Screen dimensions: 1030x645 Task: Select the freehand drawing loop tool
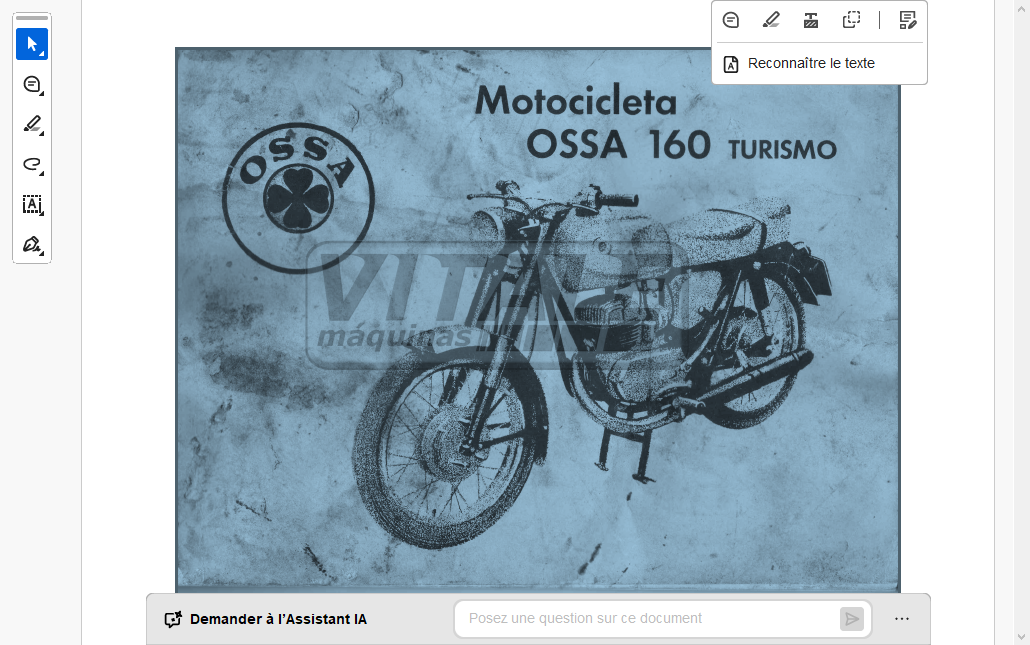[x=32, y=165]
